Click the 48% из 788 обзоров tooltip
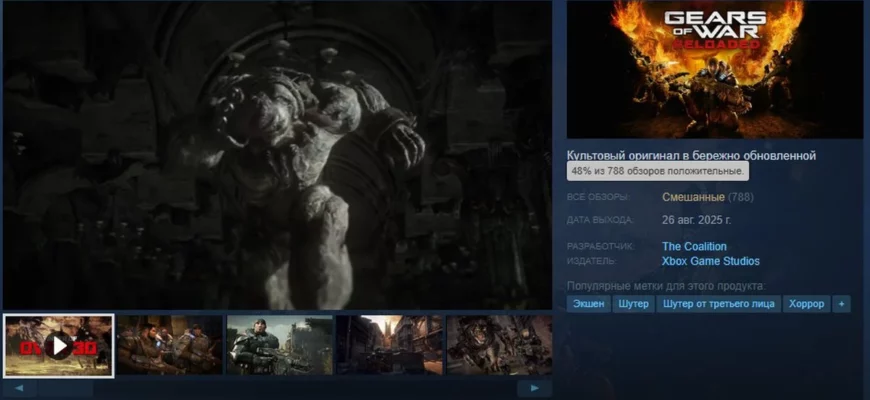The height and width of the screenshot is (400, 870). point(657,171)
